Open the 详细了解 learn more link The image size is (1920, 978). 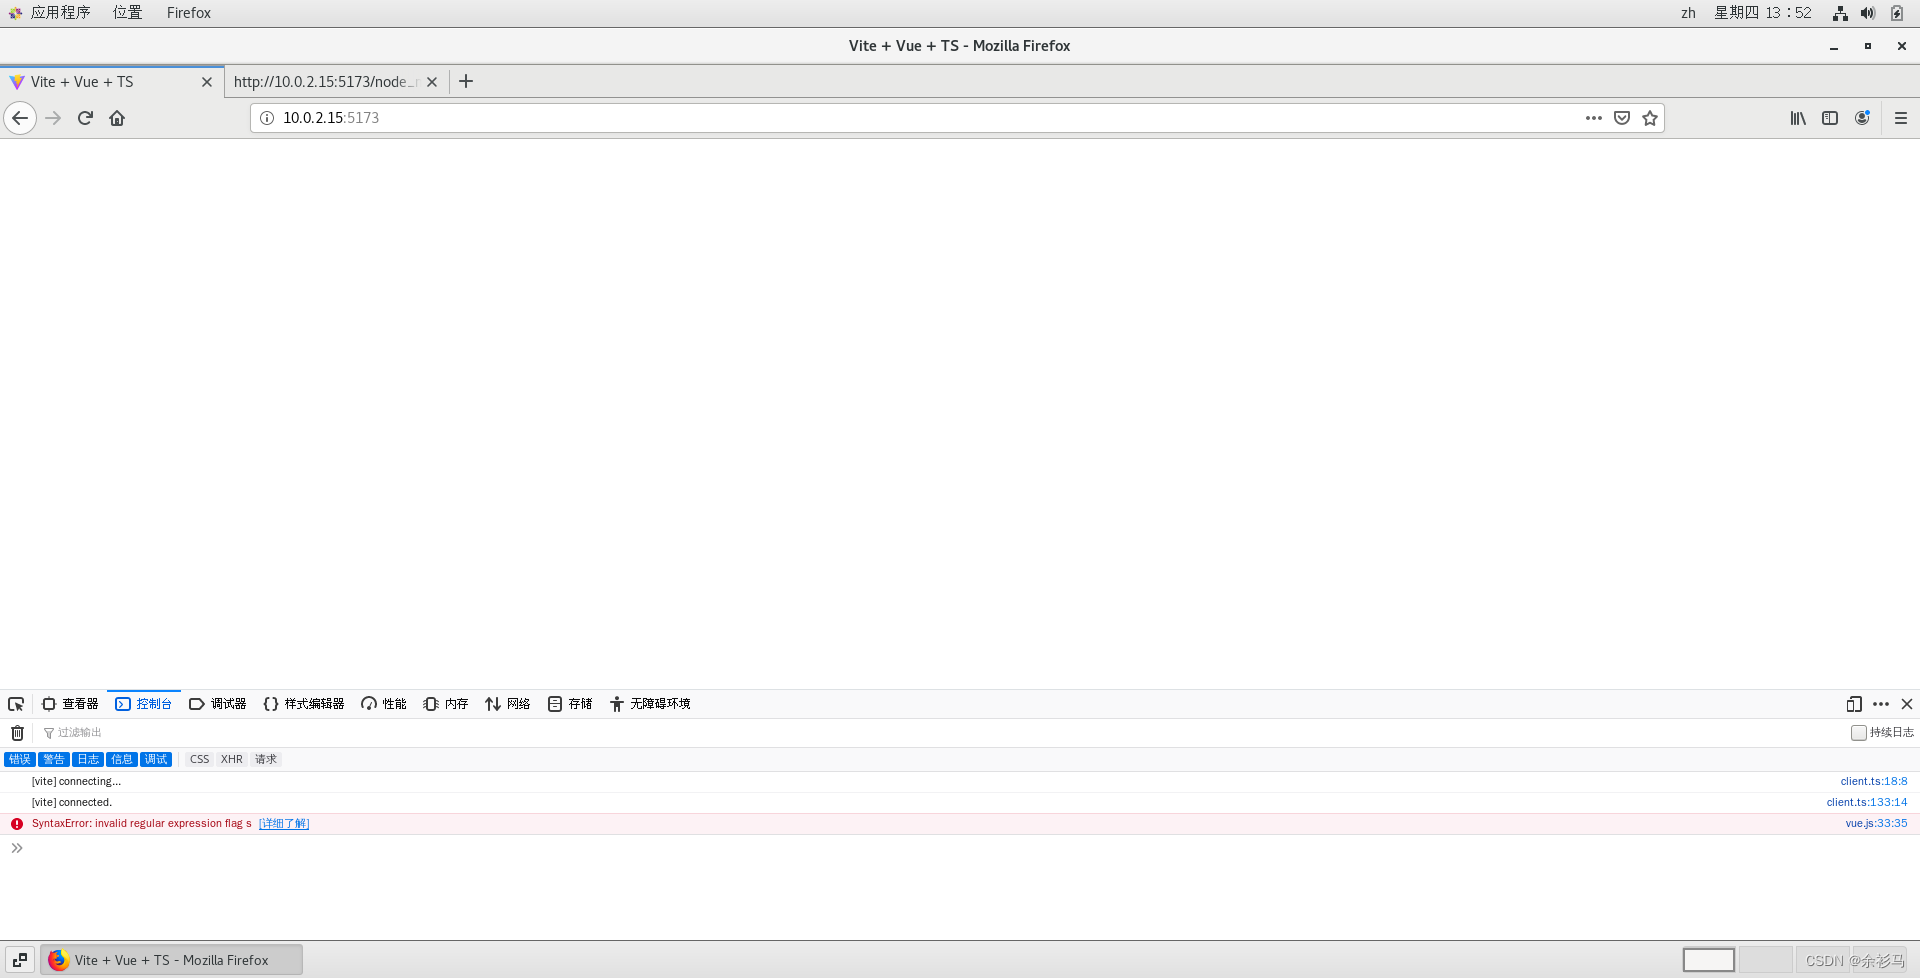click(284, 824)
